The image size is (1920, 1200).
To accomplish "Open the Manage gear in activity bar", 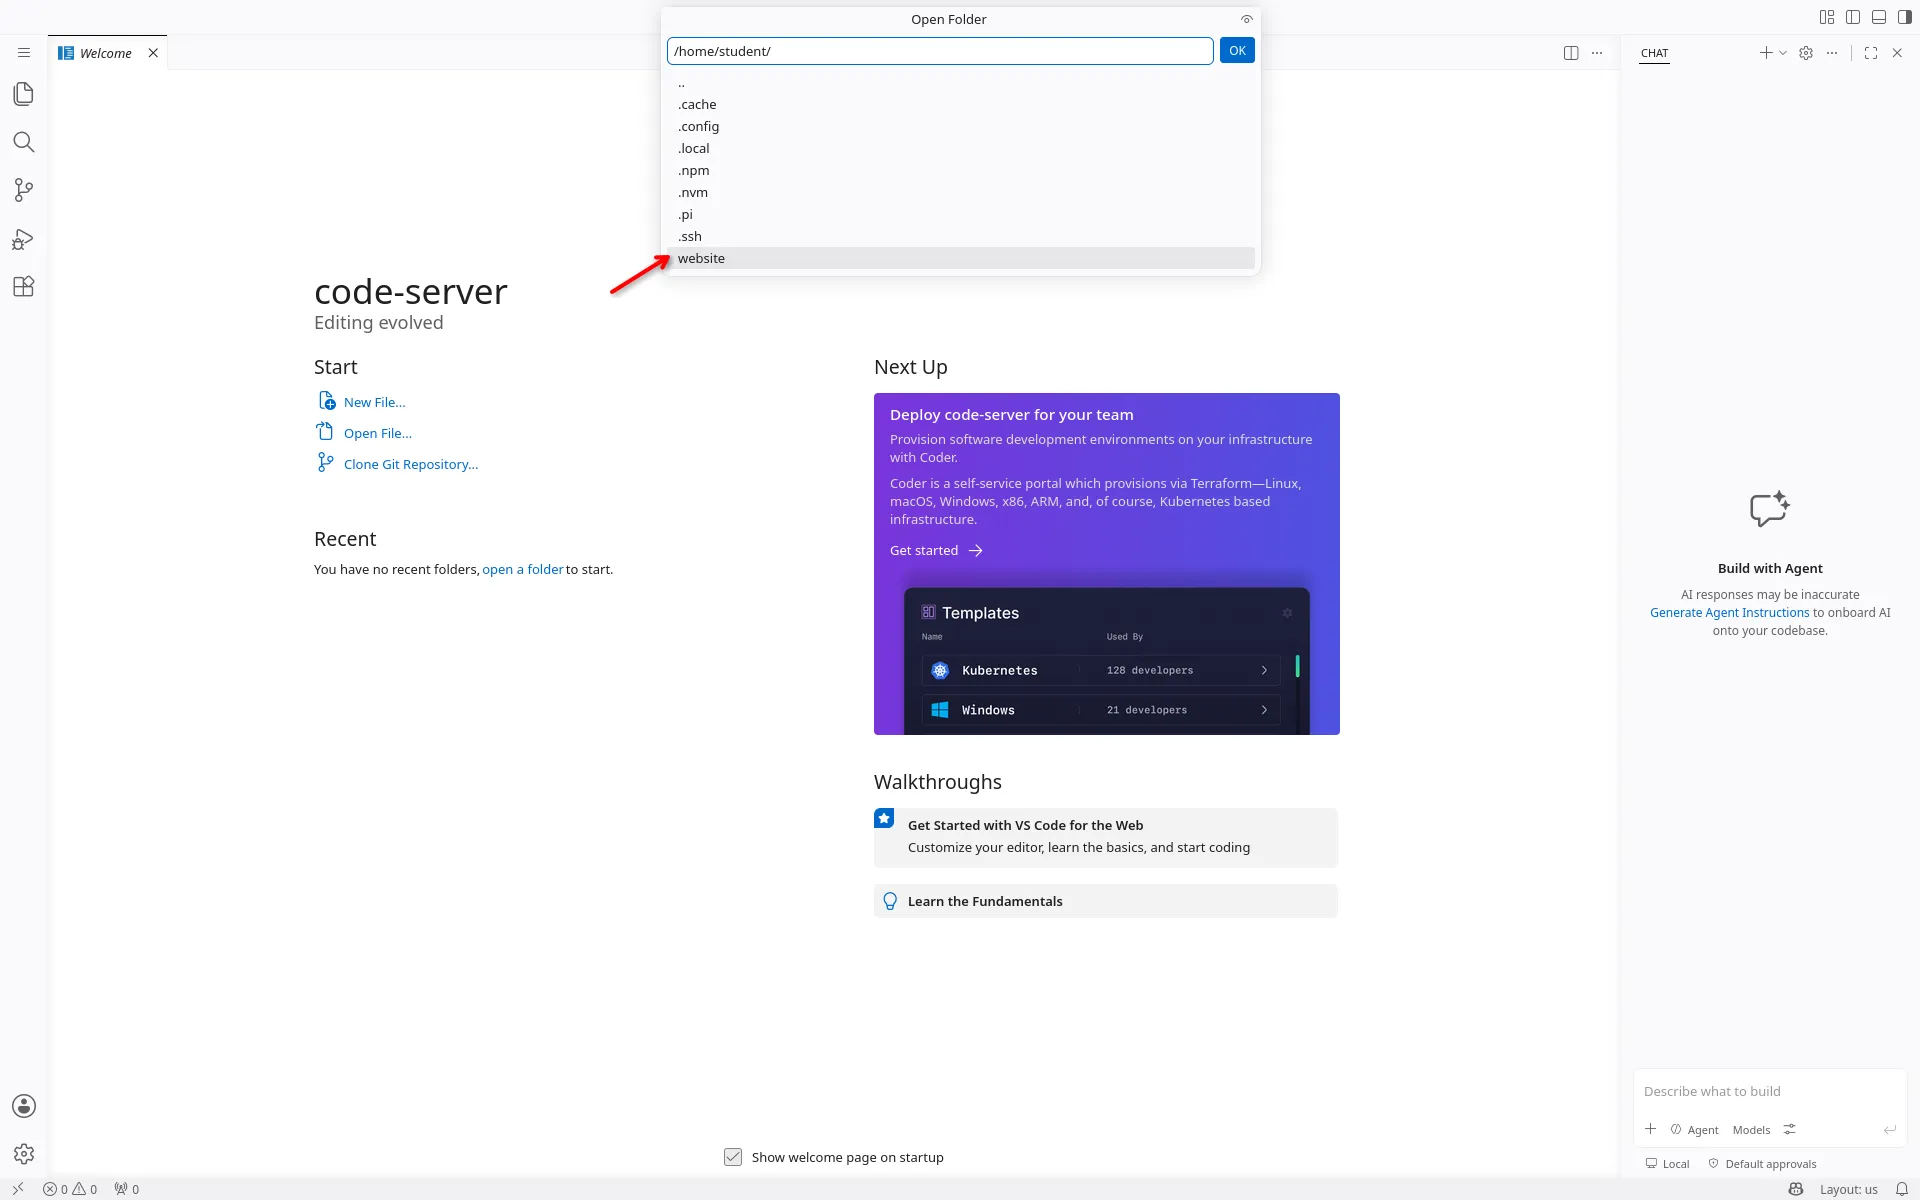I will (x=24, y=1154).
